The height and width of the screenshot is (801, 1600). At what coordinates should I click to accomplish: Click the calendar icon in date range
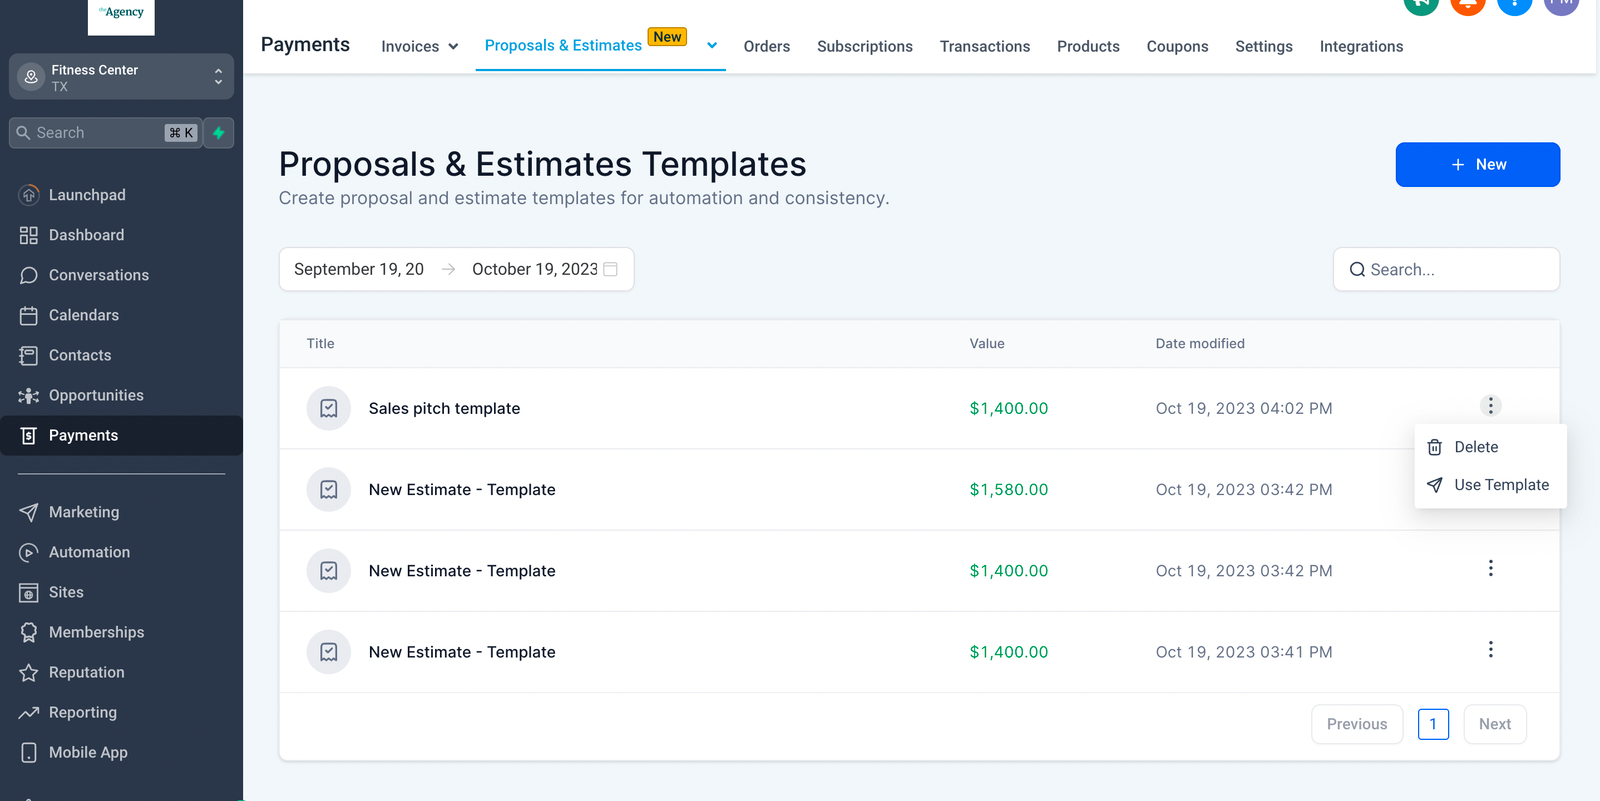[x=611, y=269]
